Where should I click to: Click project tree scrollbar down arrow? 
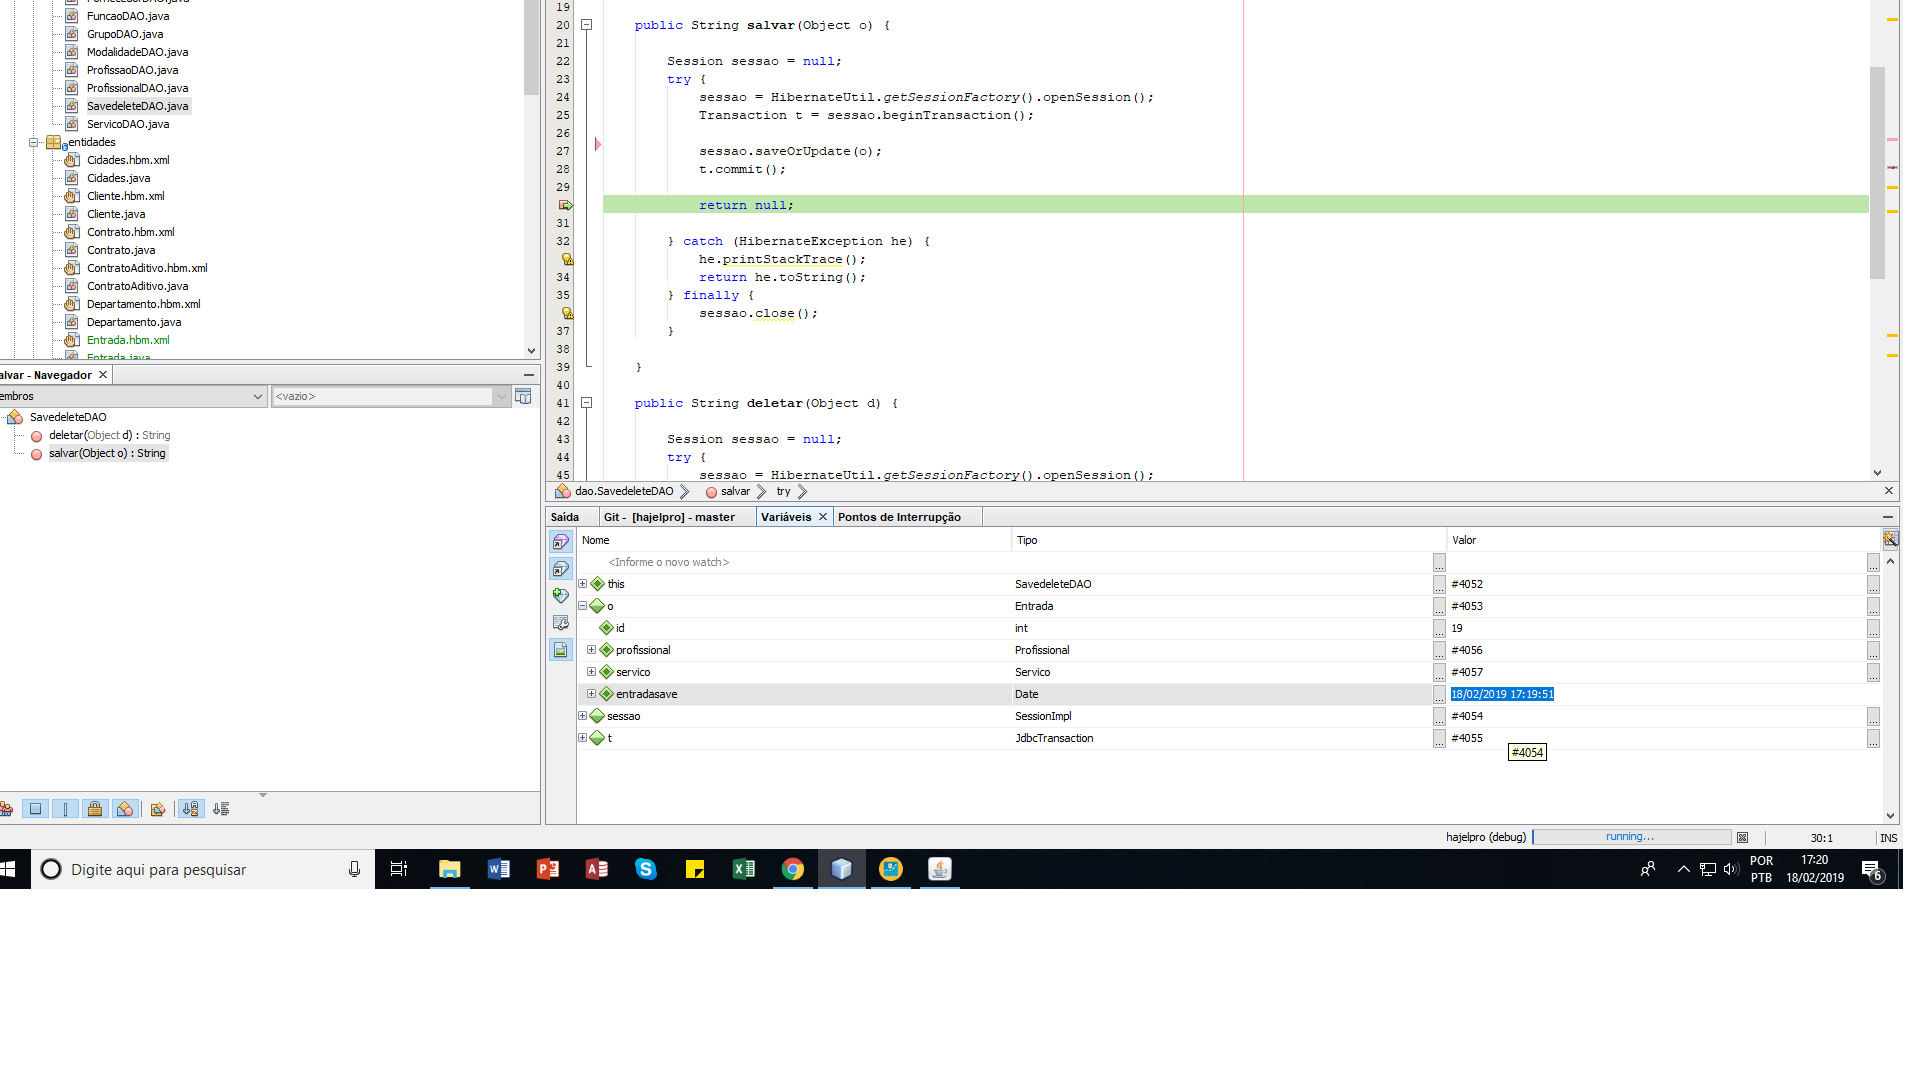531,350
